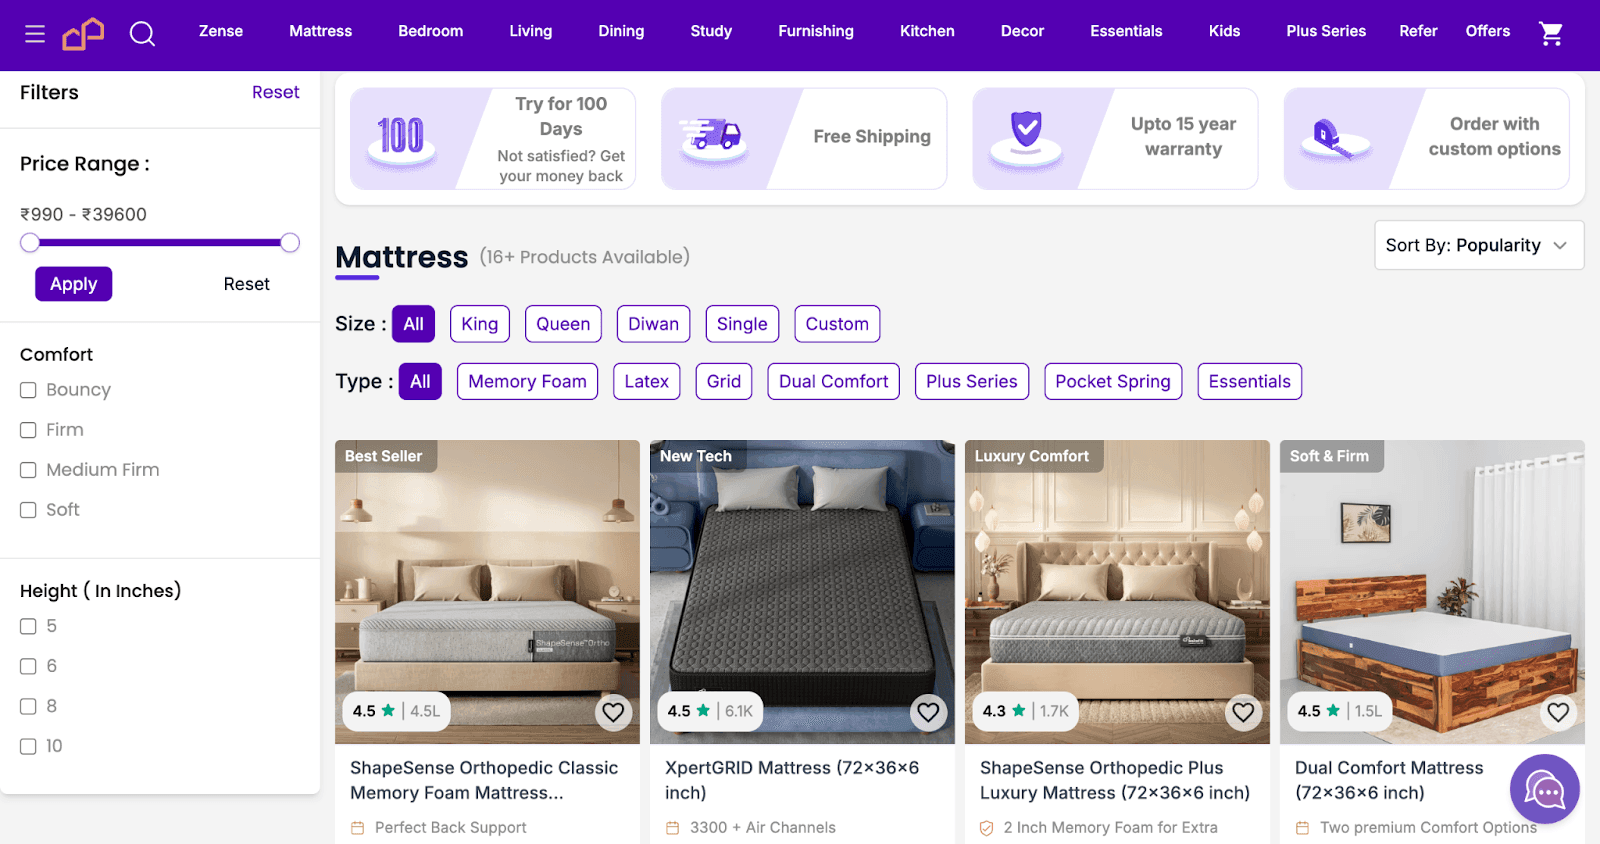Apply the selected price range
This screenshot has height=844, width=1600.
click(73, 283)
